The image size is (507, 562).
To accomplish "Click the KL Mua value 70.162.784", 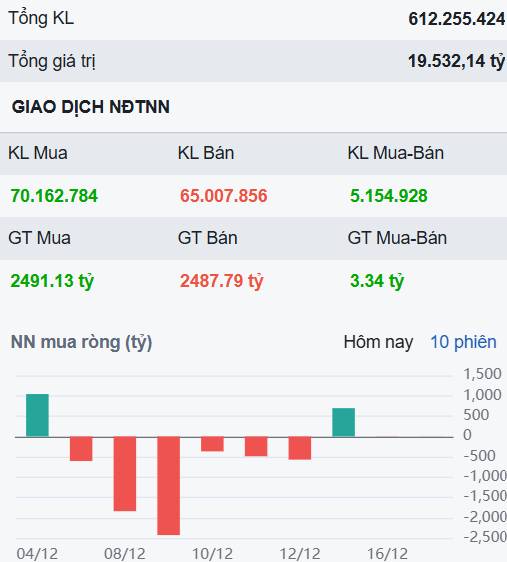I will [x=54, y=196].
